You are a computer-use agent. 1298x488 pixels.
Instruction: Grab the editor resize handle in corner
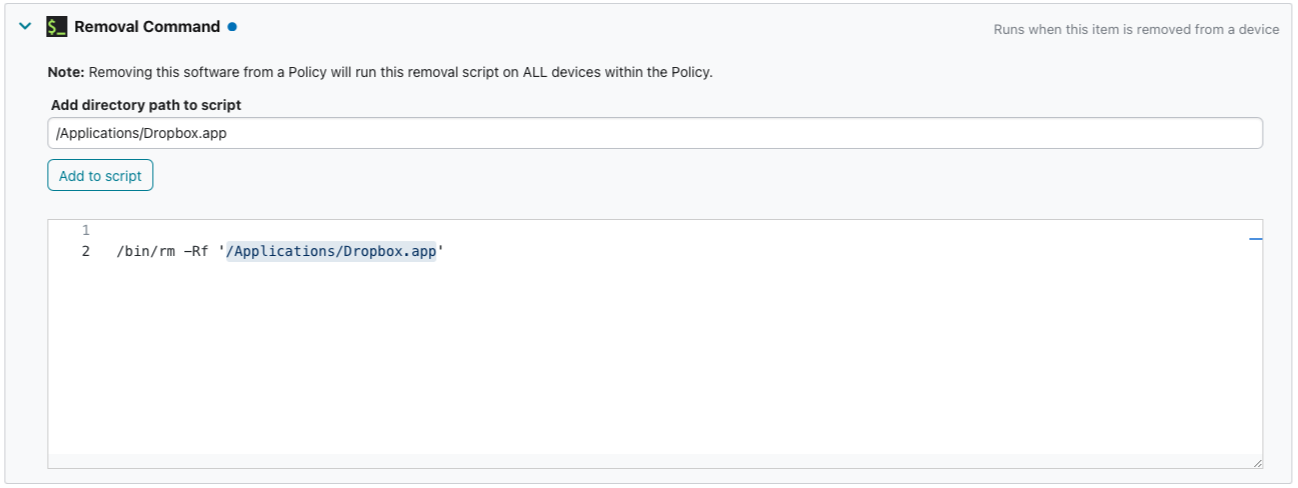point(1257,462)
